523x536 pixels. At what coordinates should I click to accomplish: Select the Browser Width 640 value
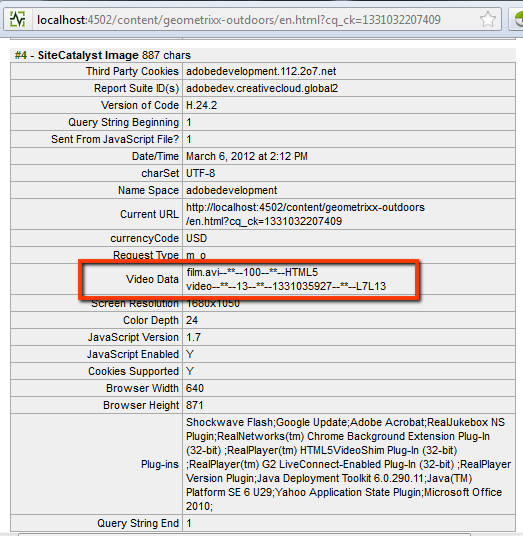pos(195,388)
